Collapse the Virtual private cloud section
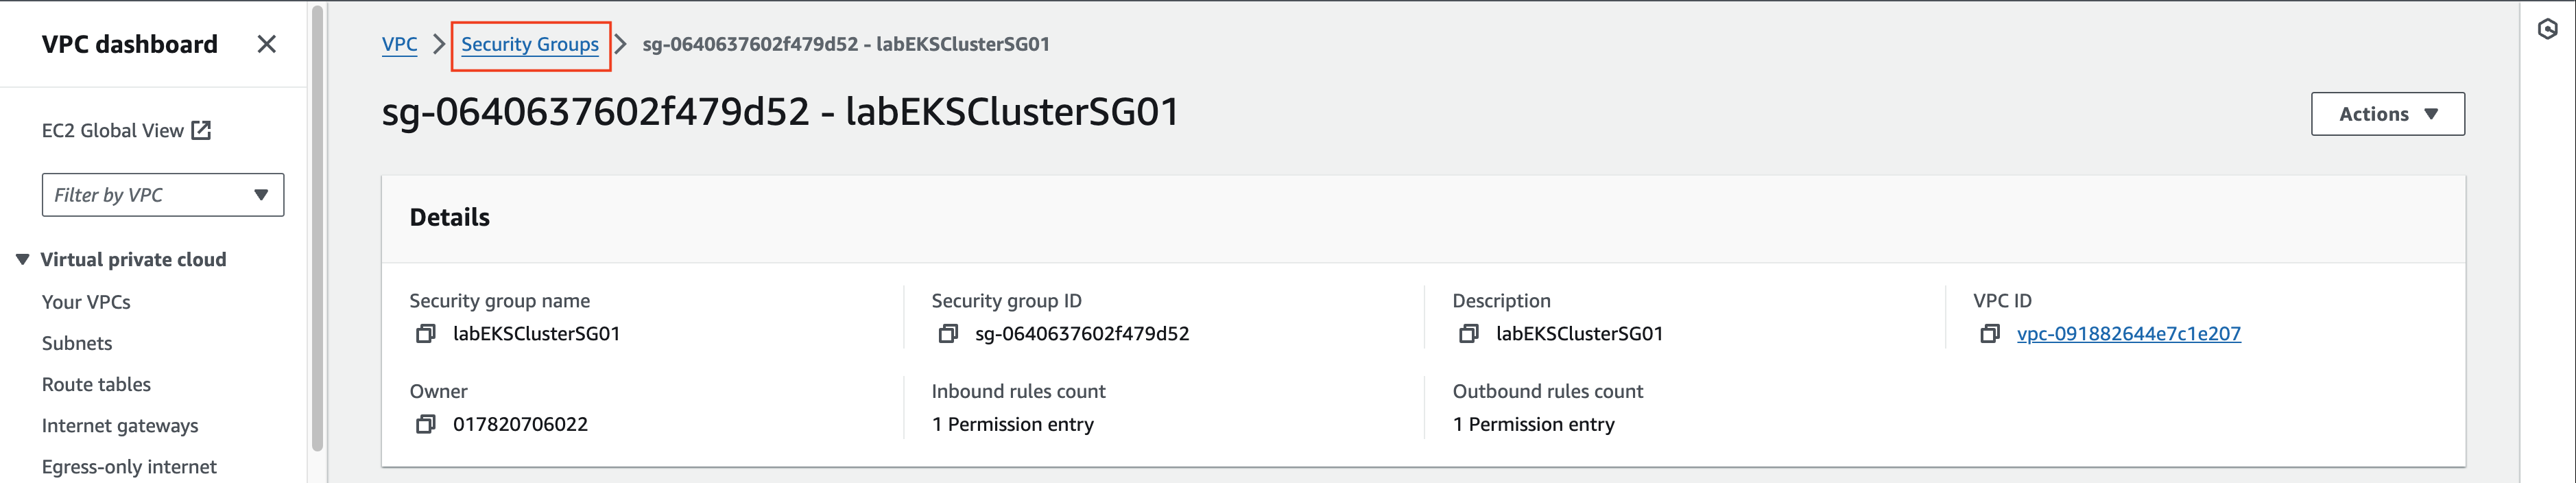 point(23,260)
